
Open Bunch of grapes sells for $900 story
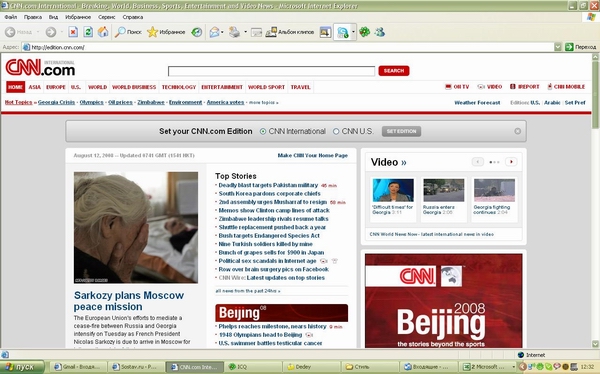pos(271,253)
